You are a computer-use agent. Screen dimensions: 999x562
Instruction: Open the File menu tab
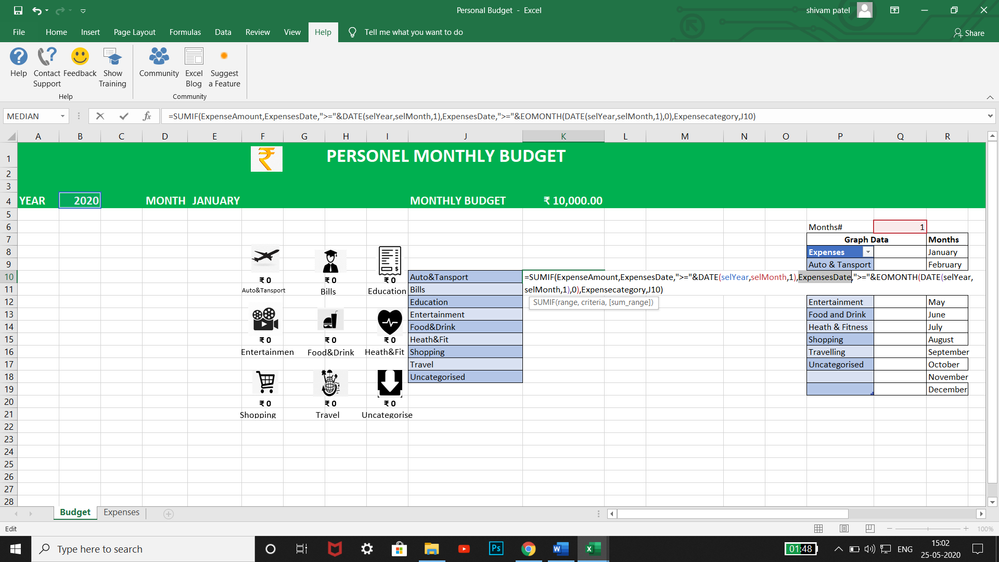18,32
